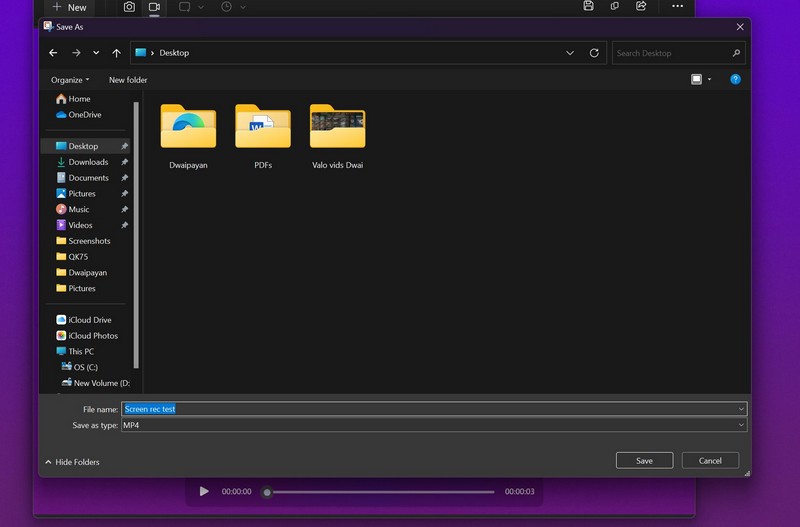The image size is (800, 527).
Task: Open the Dwaipayan folder icon
Action: click(x=188, y=127)
